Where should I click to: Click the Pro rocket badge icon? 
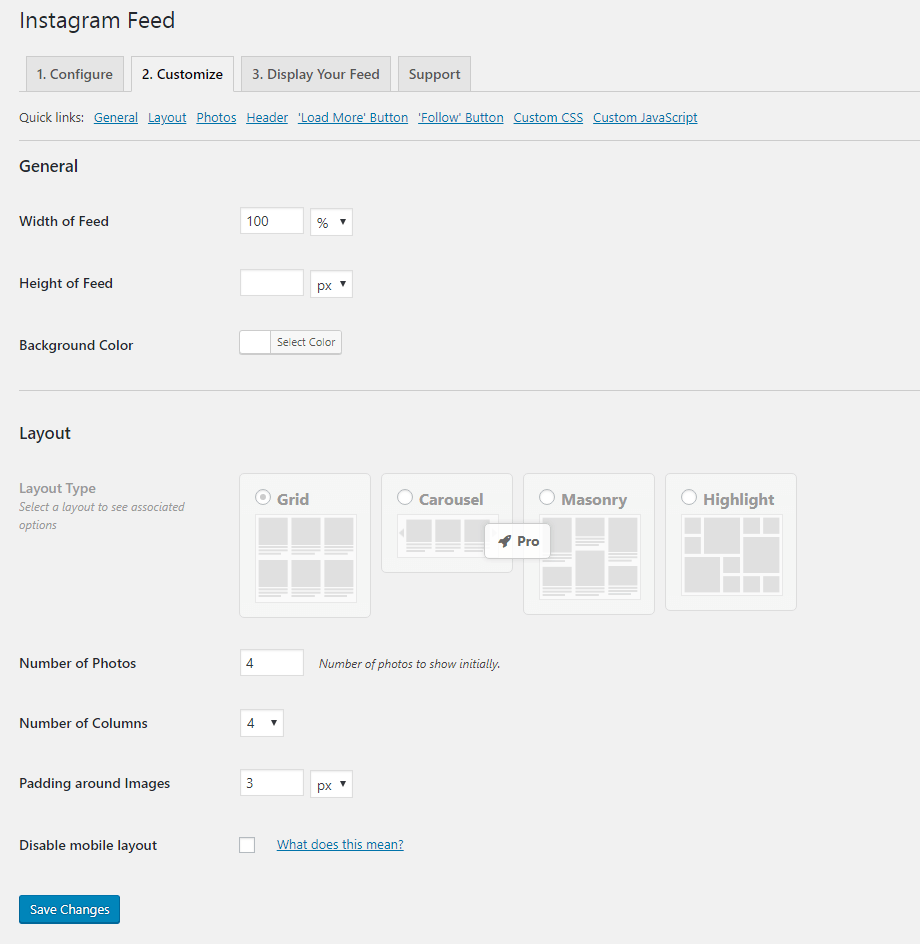click(x=505, y=541)
